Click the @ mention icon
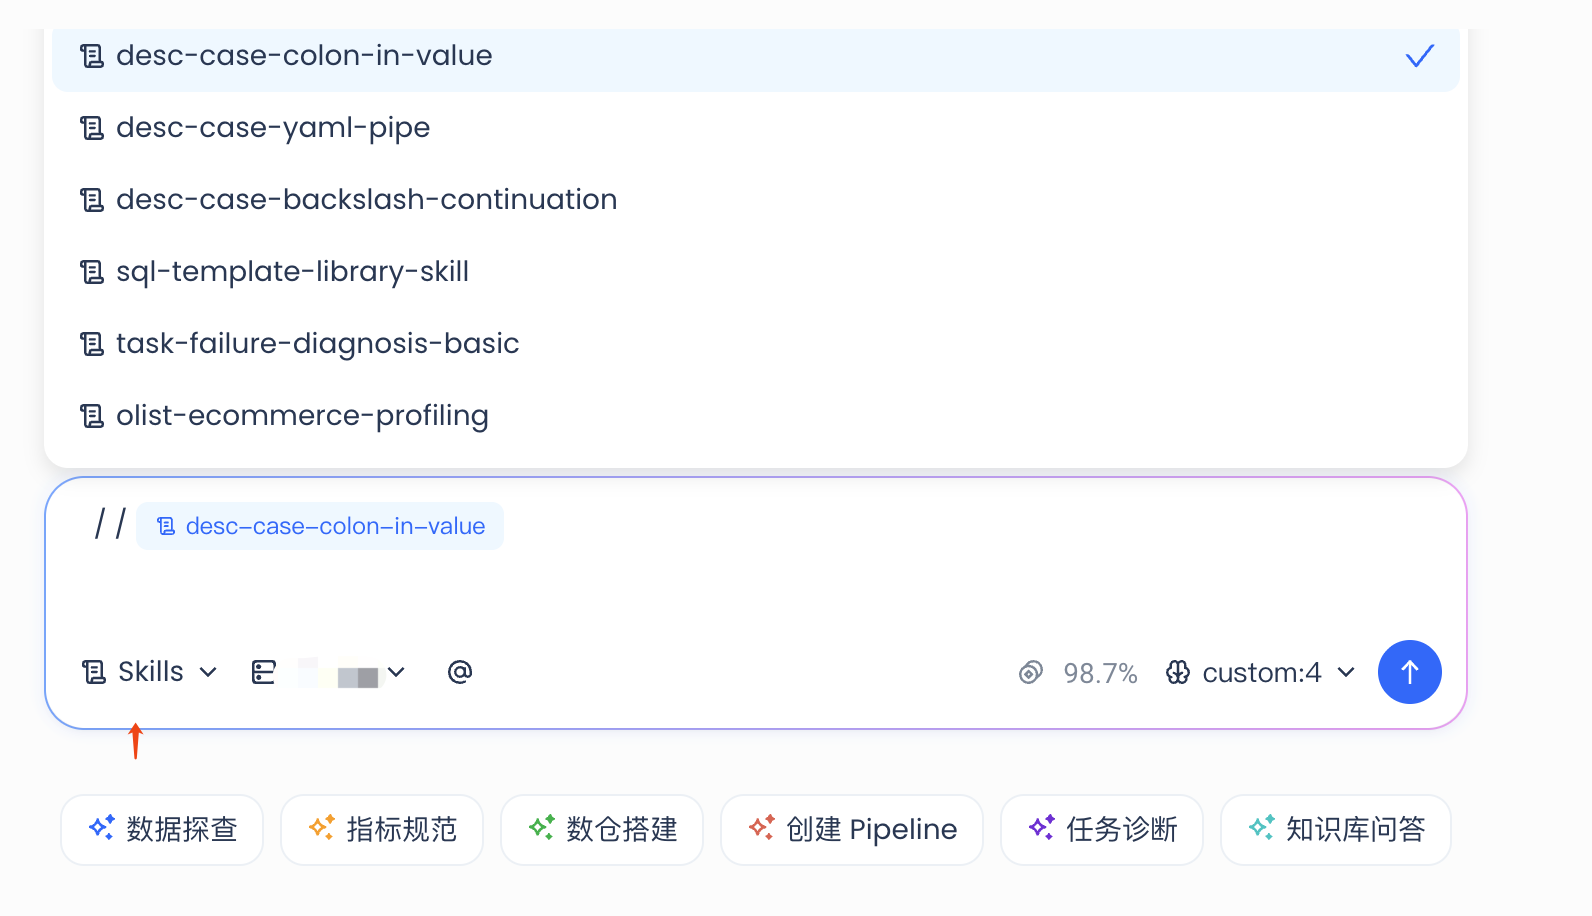The image size is (1592, 916). pos(460,672)
